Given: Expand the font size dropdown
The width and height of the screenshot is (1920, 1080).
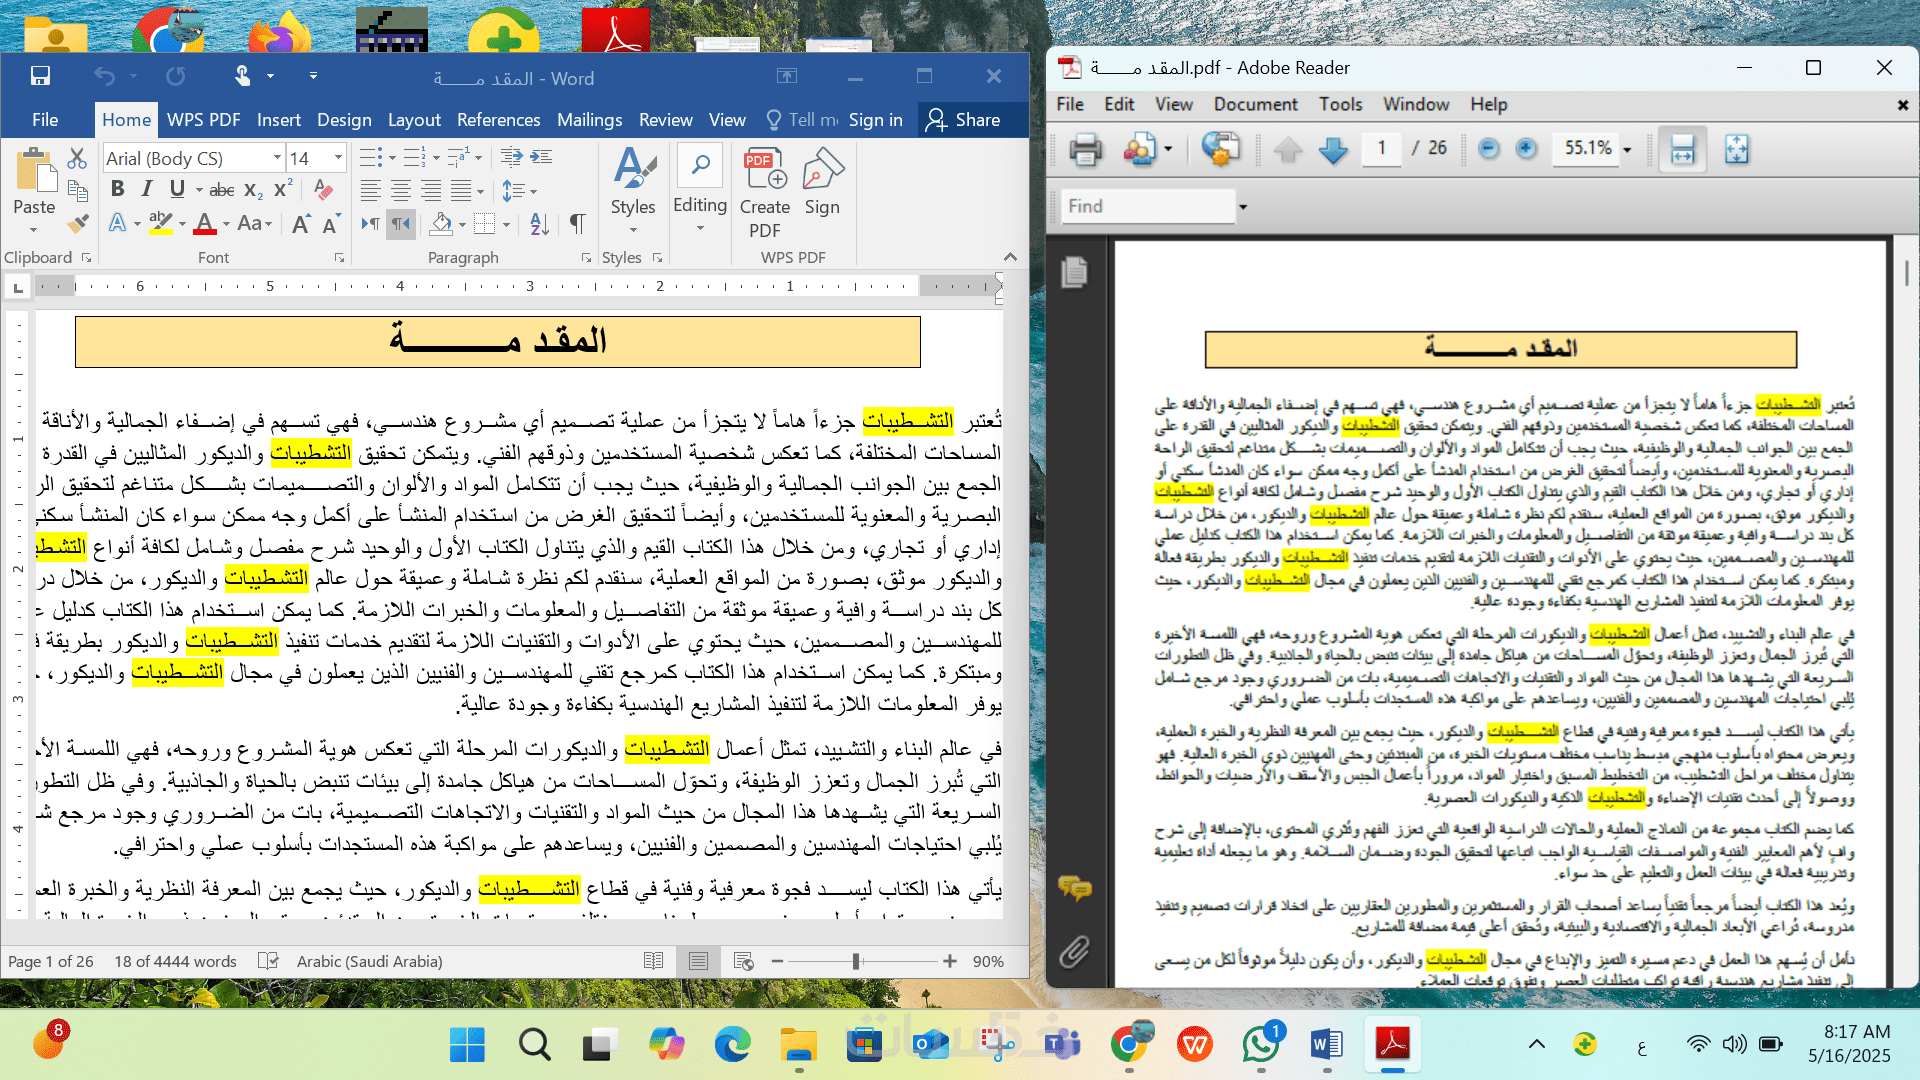Looking at the screenshot, I should point(338,158).
